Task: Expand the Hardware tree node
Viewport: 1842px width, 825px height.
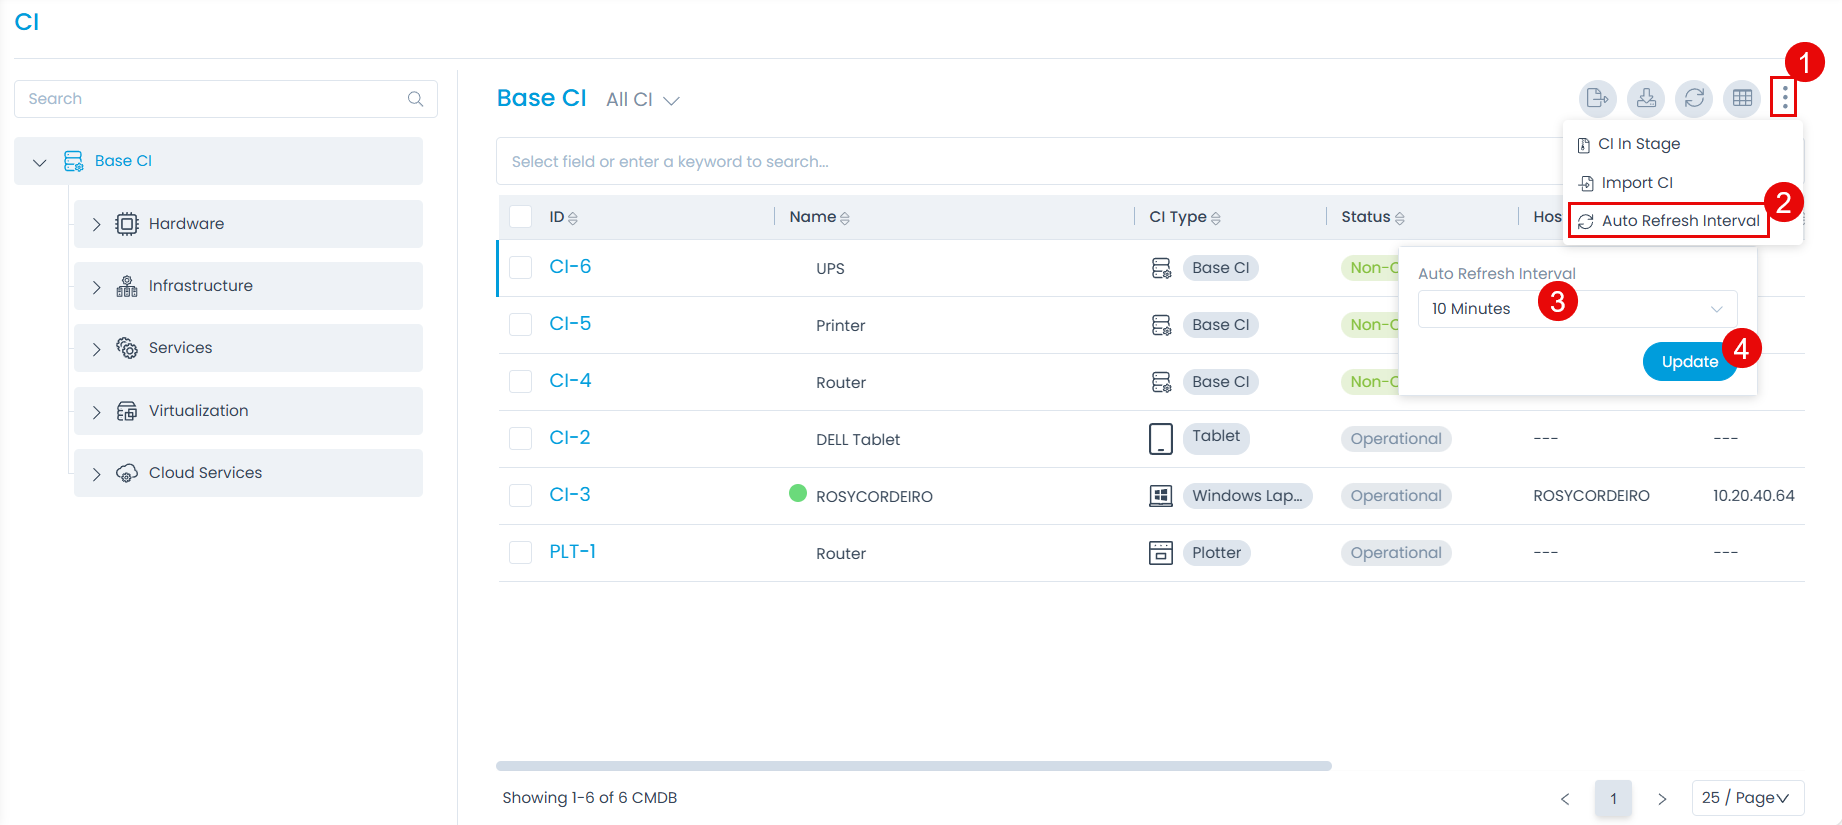Action: click(x=97, y=225)
